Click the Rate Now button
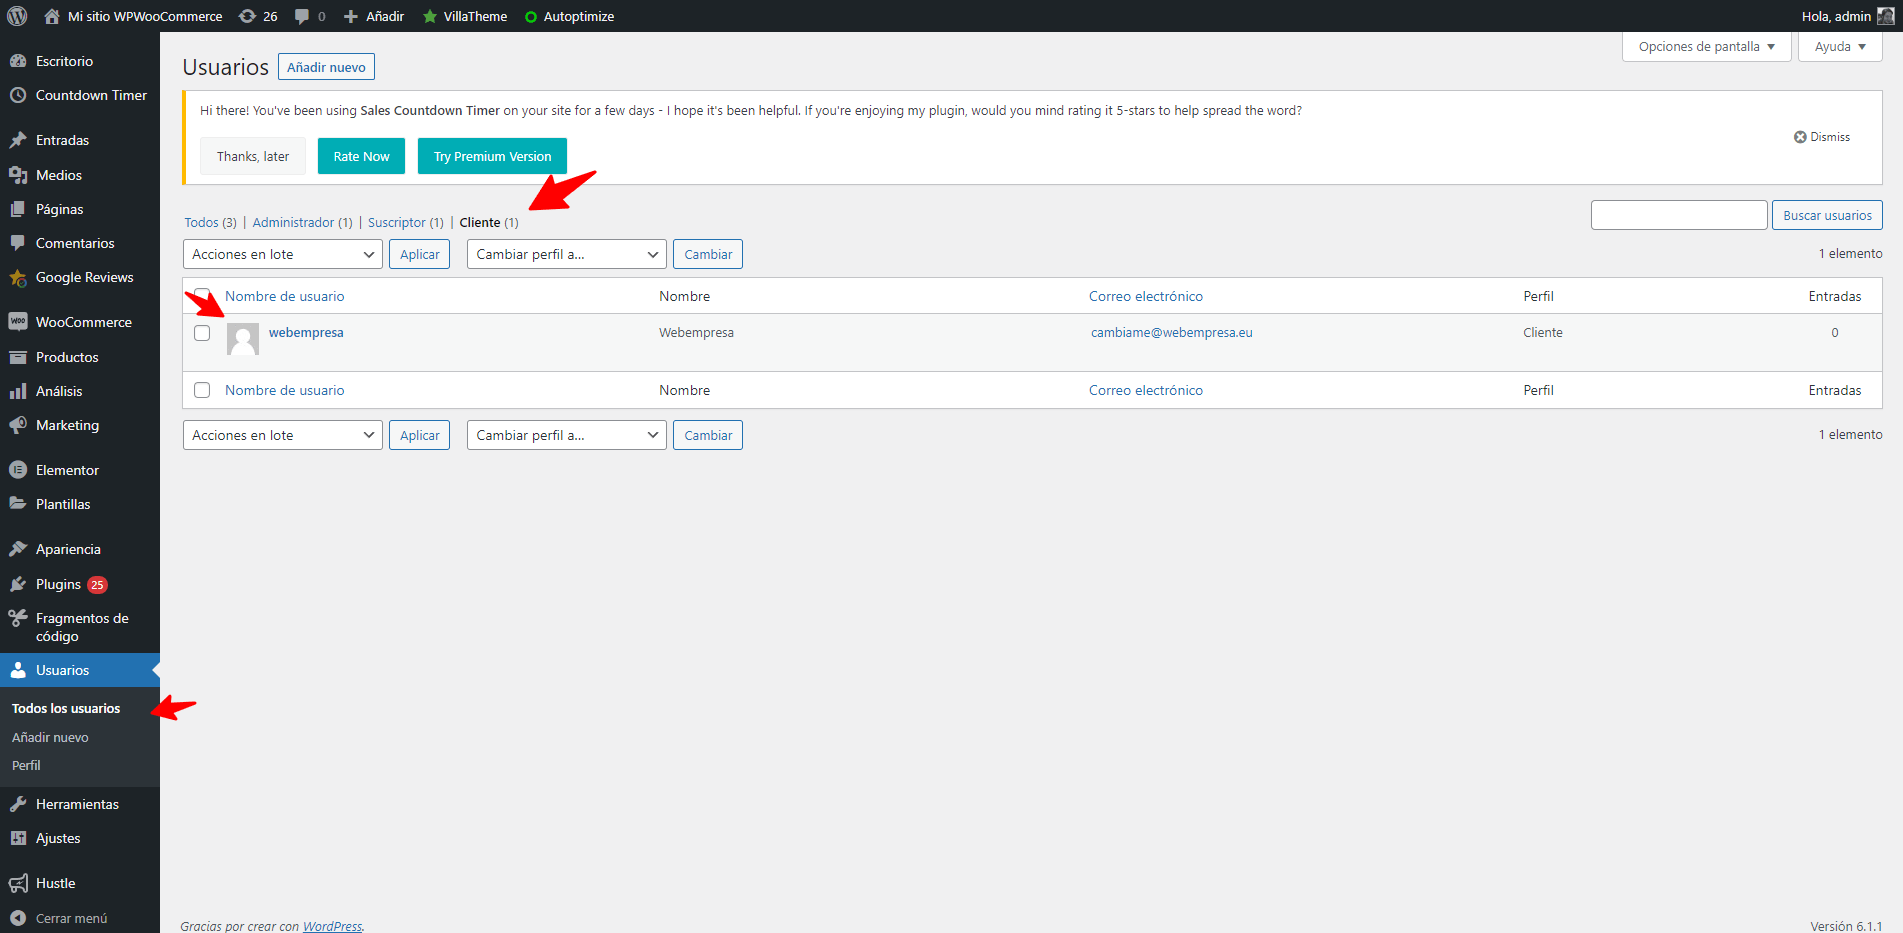 tap(361, 156)
